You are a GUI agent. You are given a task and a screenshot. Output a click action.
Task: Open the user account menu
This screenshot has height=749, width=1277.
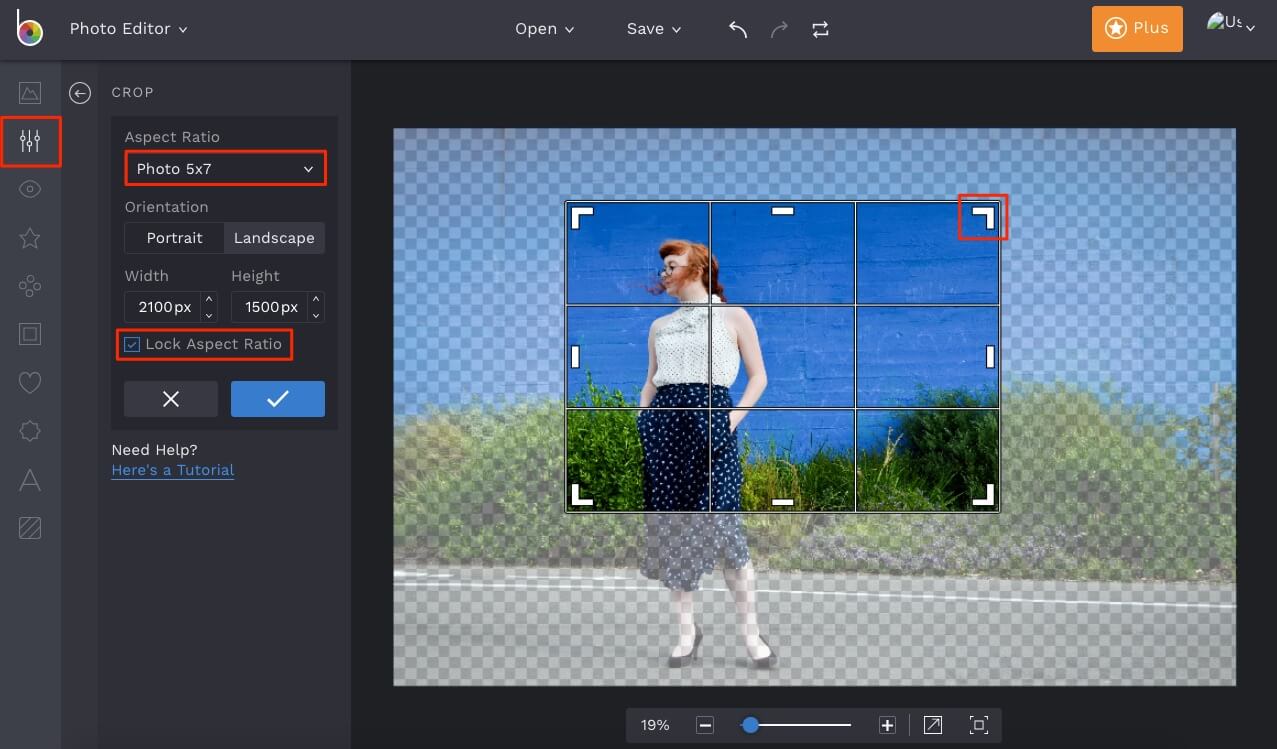tap(1230, 27)
